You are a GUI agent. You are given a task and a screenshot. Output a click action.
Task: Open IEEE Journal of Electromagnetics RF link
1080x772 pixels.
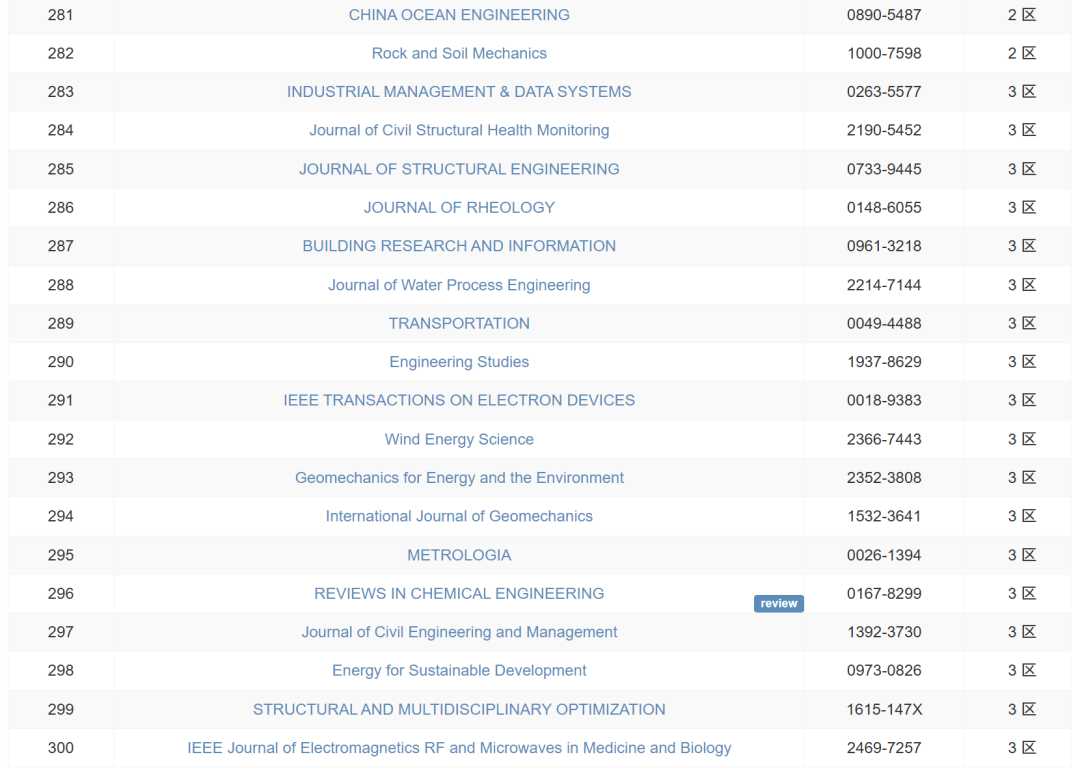tap(459, 748)
